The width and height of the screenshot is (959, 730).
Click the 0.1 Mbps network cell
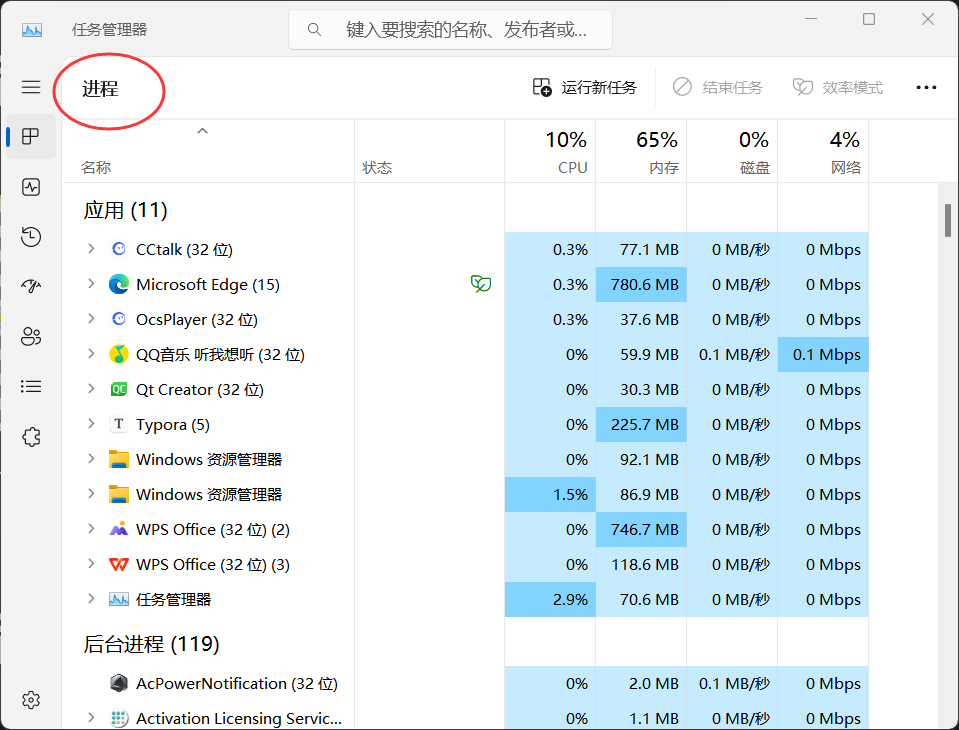[x=823, y=355]
